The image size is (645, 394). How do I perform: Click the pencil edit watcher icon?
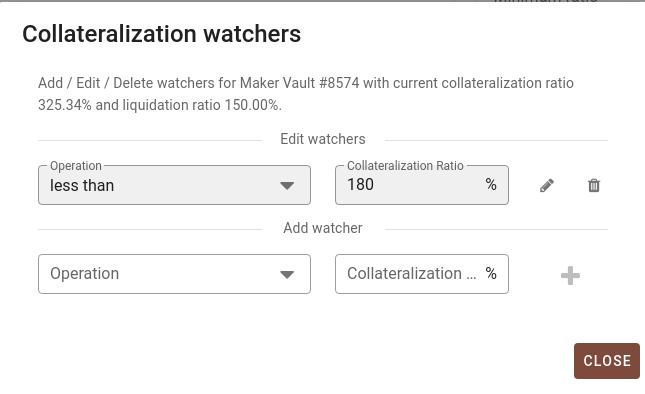pos(547,185)
